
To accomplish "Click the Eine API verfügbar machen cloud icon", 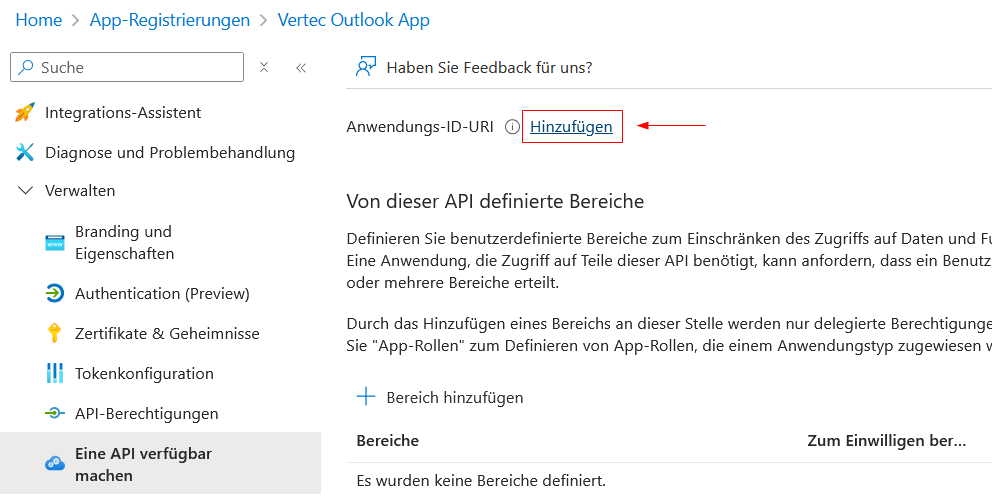I will (55, 463).
